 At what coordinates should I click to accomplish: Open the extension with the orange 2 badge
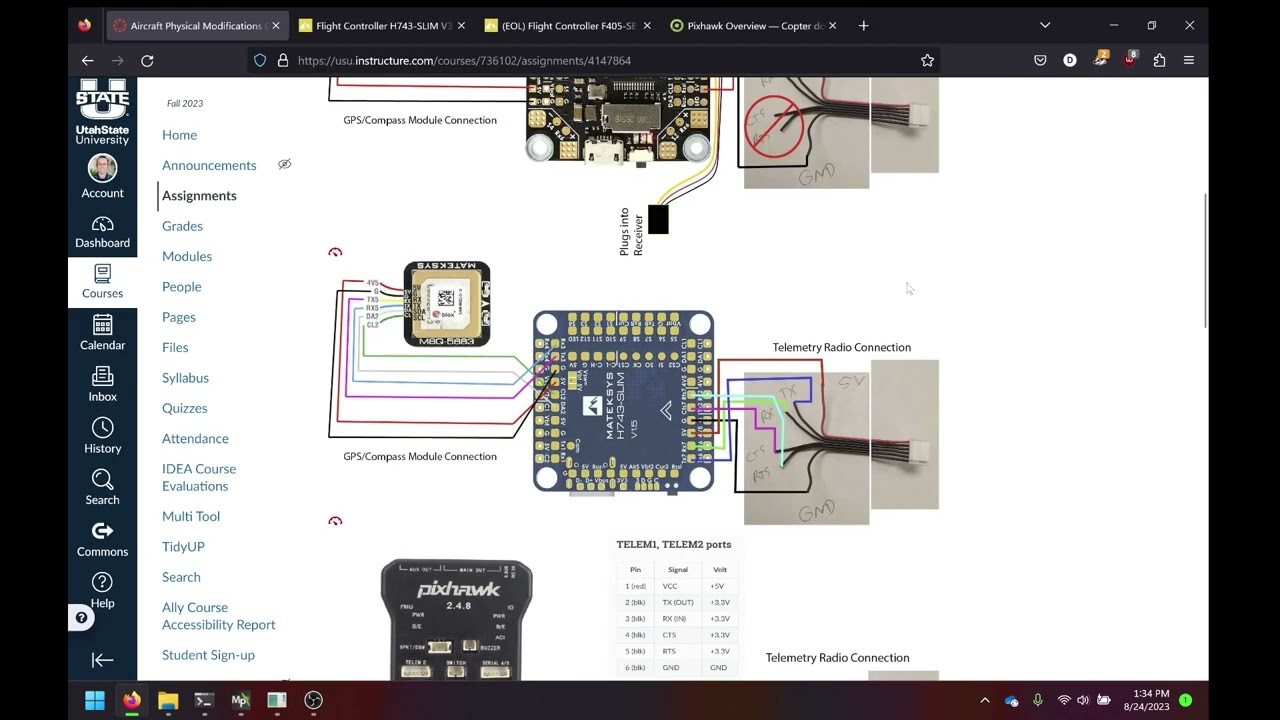[1100, 59]
